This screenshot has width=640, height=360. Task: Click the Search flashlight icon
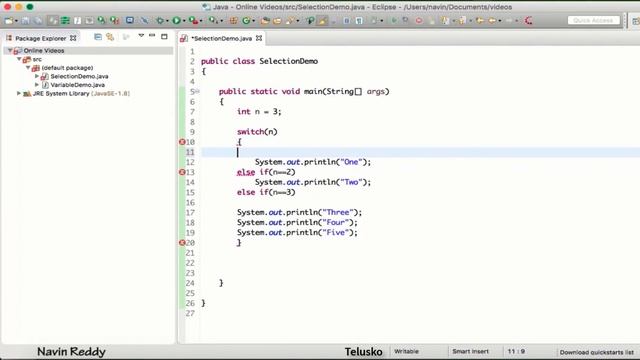coord(290,20)
